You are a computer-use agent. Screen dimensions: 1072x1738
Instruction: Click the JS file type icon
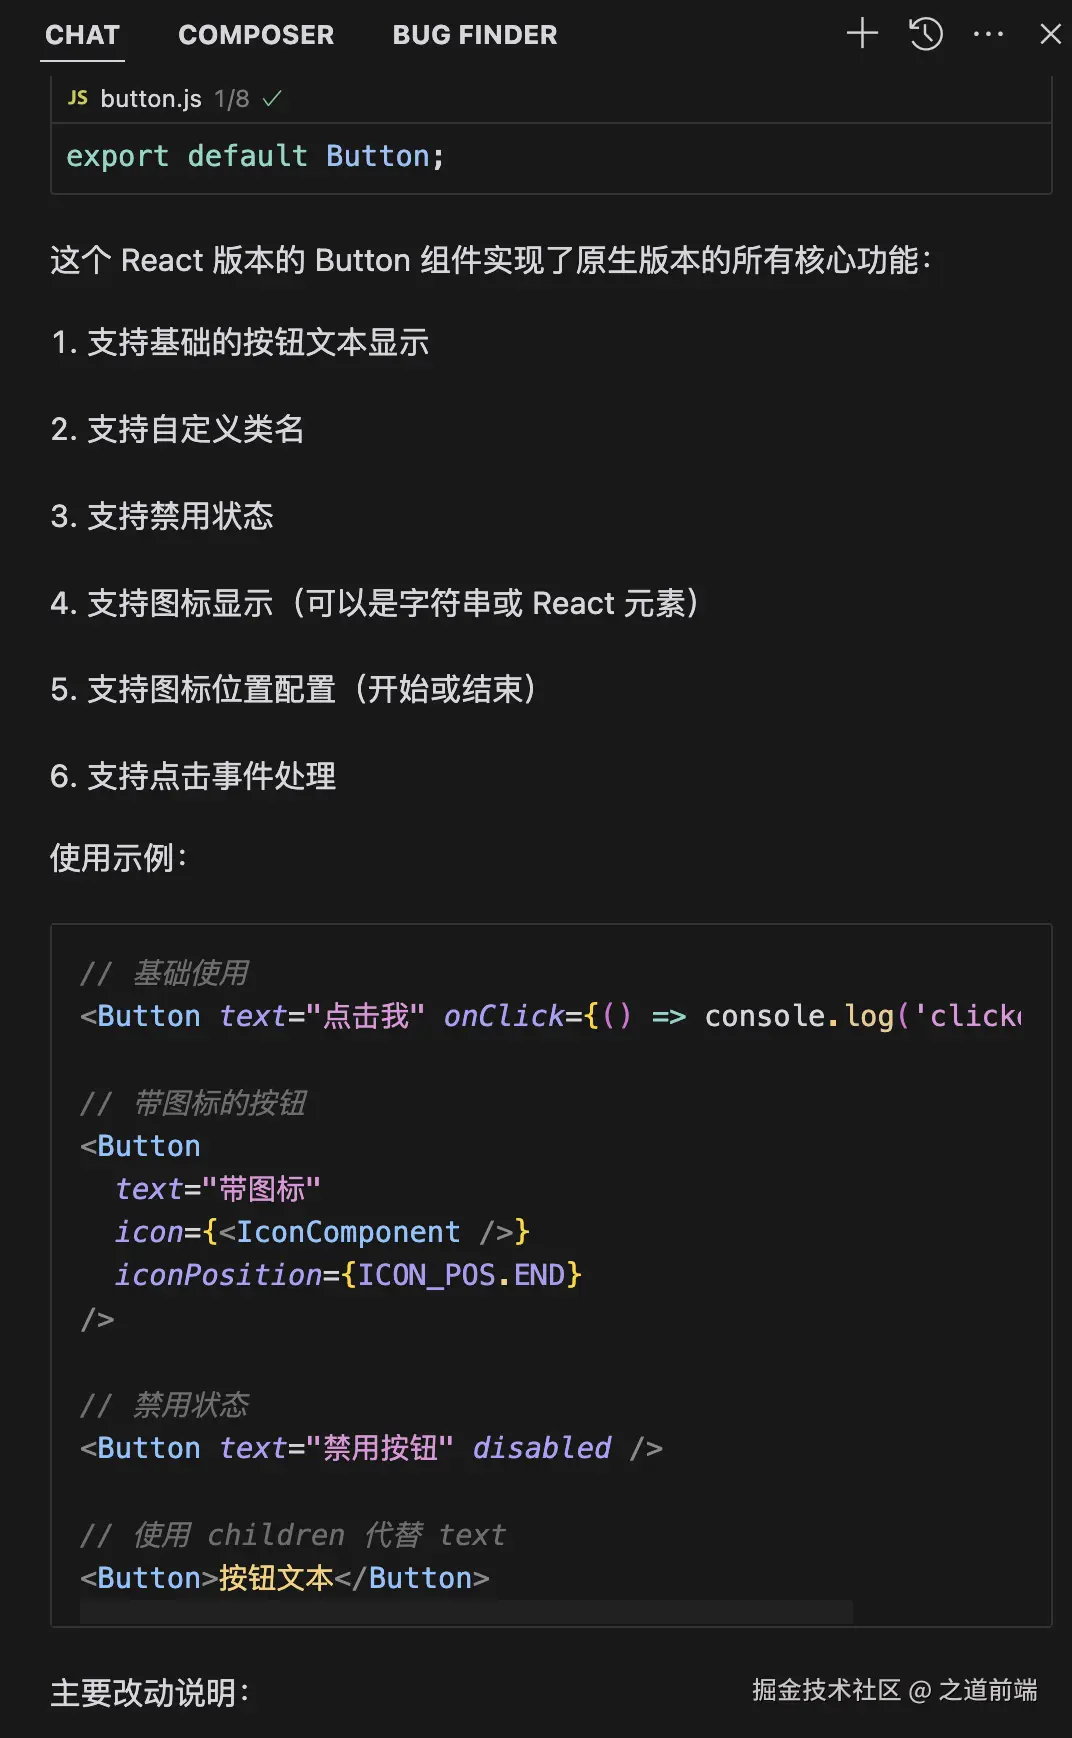77,98
